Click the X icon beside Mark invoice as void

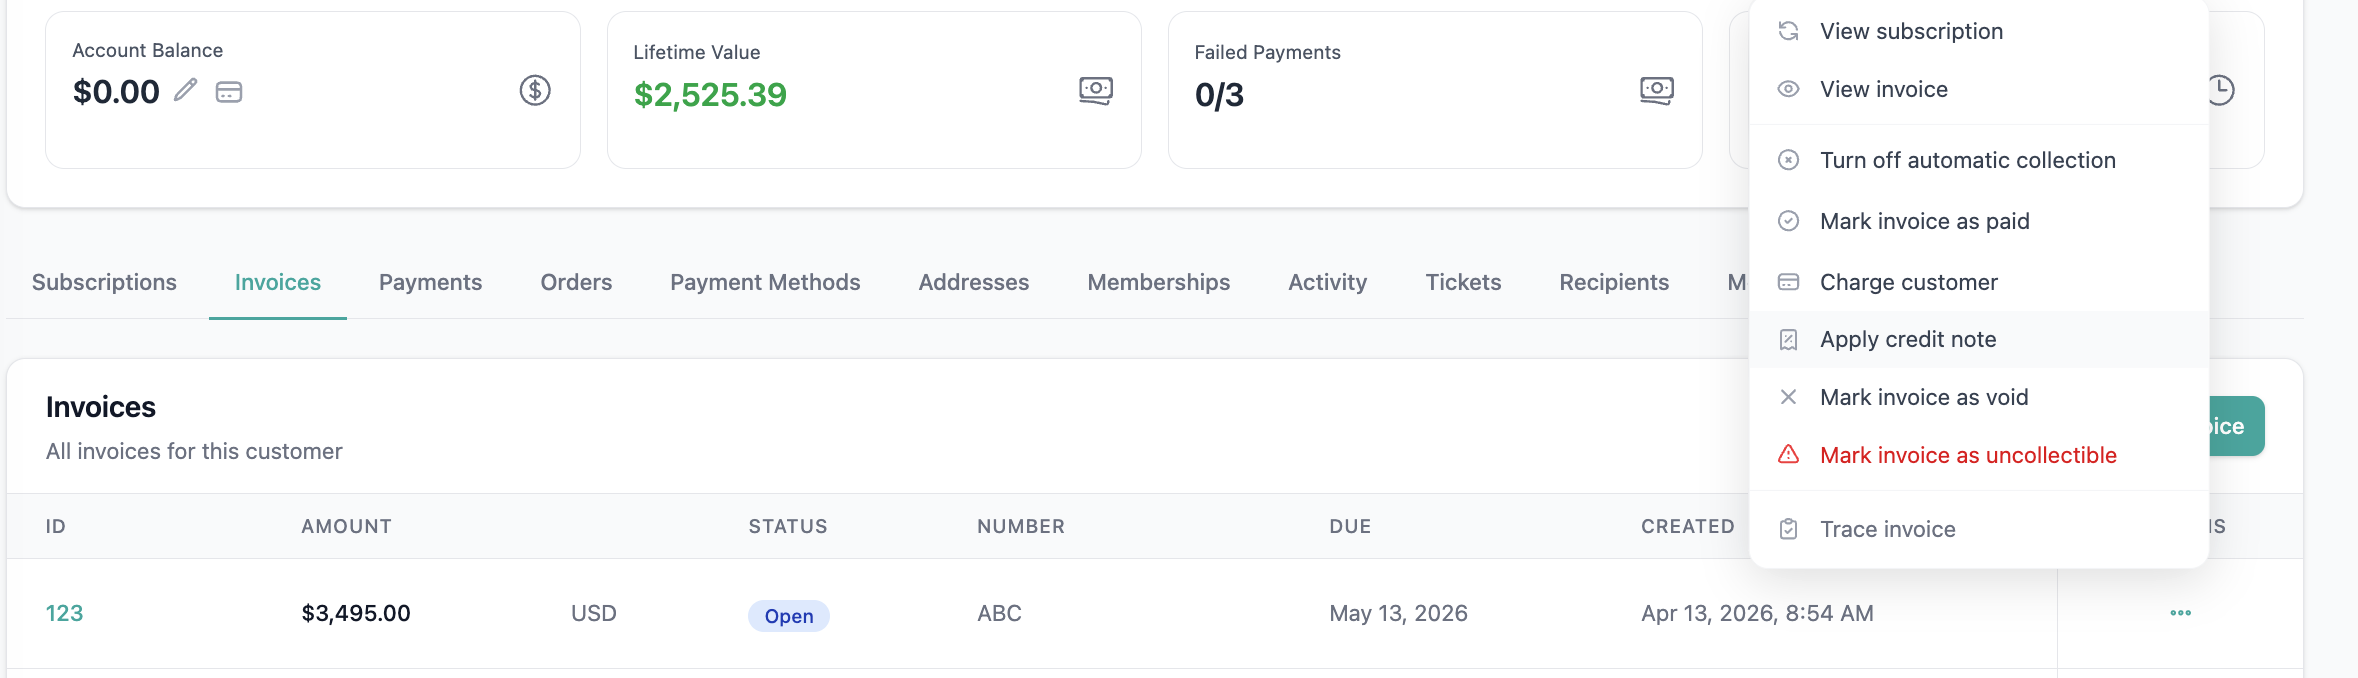[x=1788, y=397]
